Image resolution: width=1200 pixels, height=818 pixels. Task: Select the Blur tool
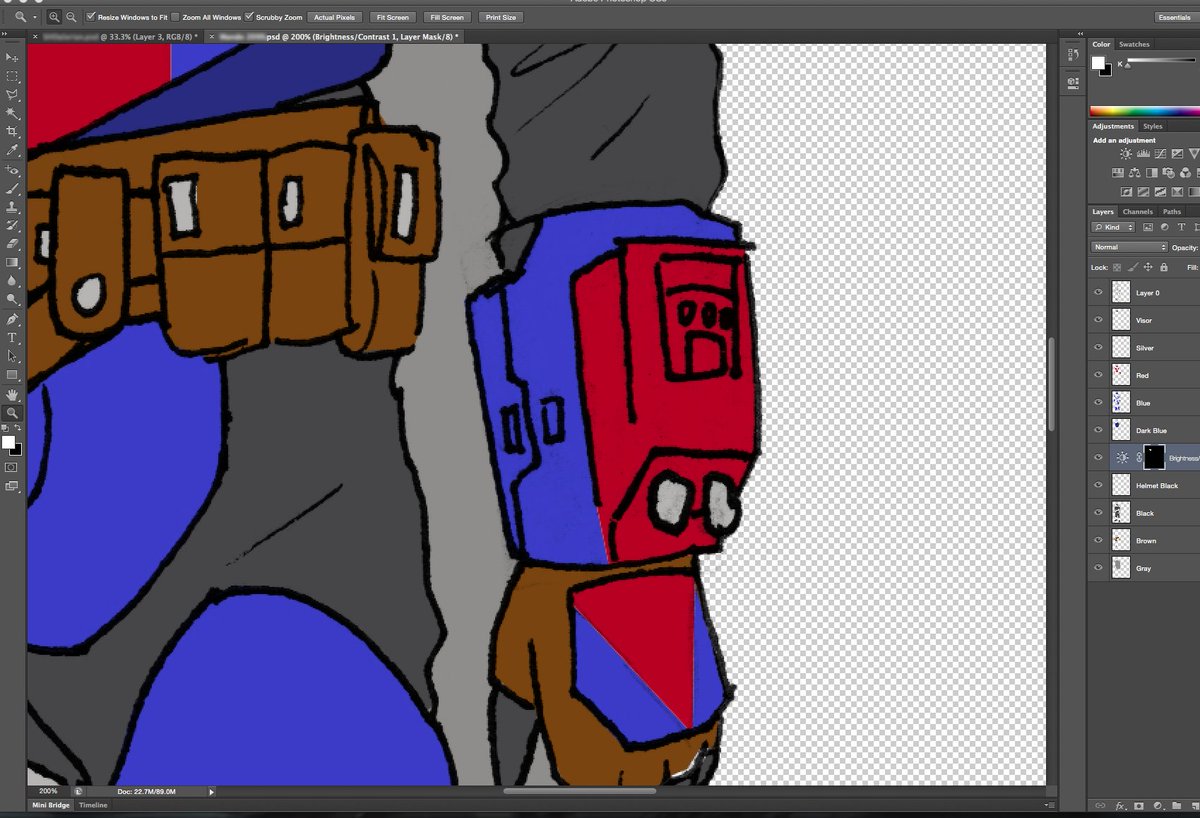[x=12, y=281]
